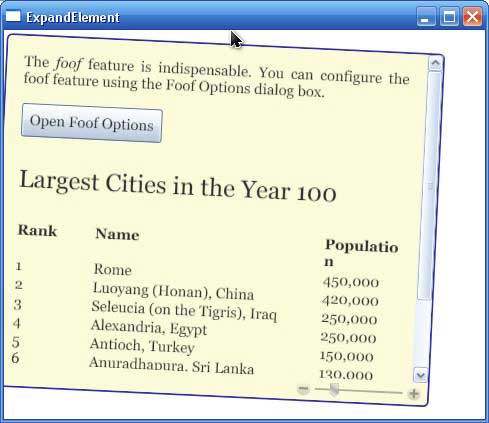Click the scroll down arrow of the document
The image size is (489, 423).
420,375
